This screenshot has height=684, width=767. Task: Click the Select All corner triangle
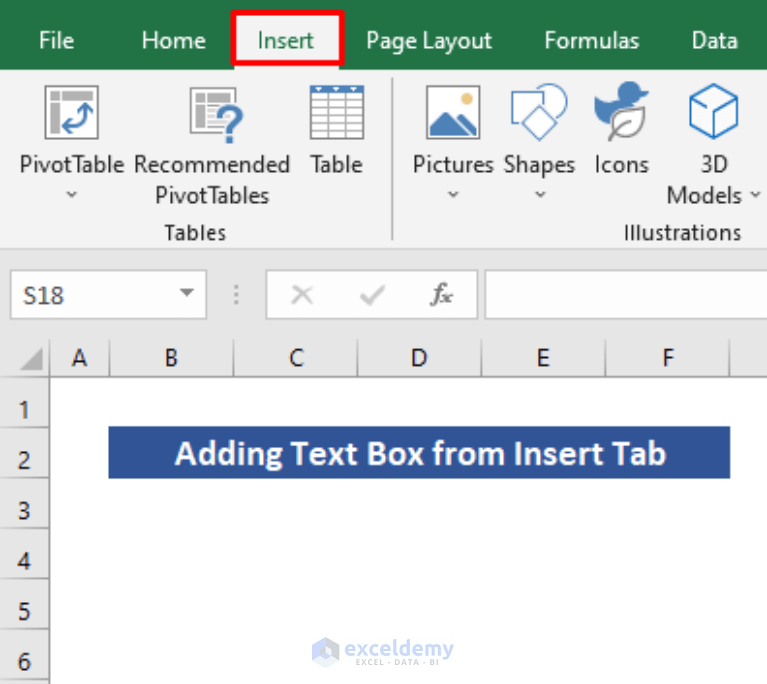pos(31,358)
